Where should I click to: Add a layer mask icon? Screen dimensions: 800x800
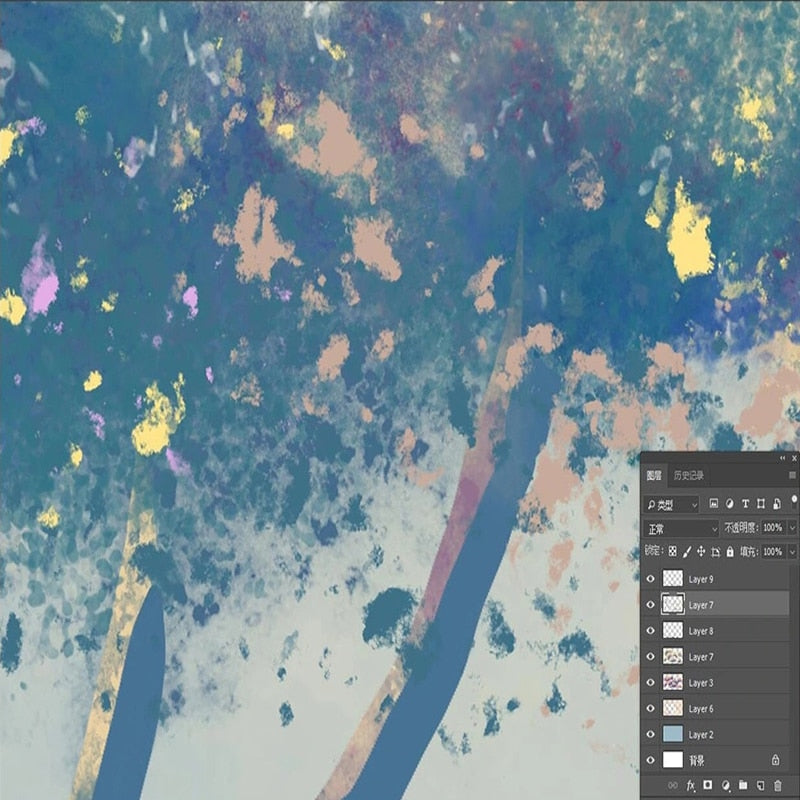[x=706, y=784]
